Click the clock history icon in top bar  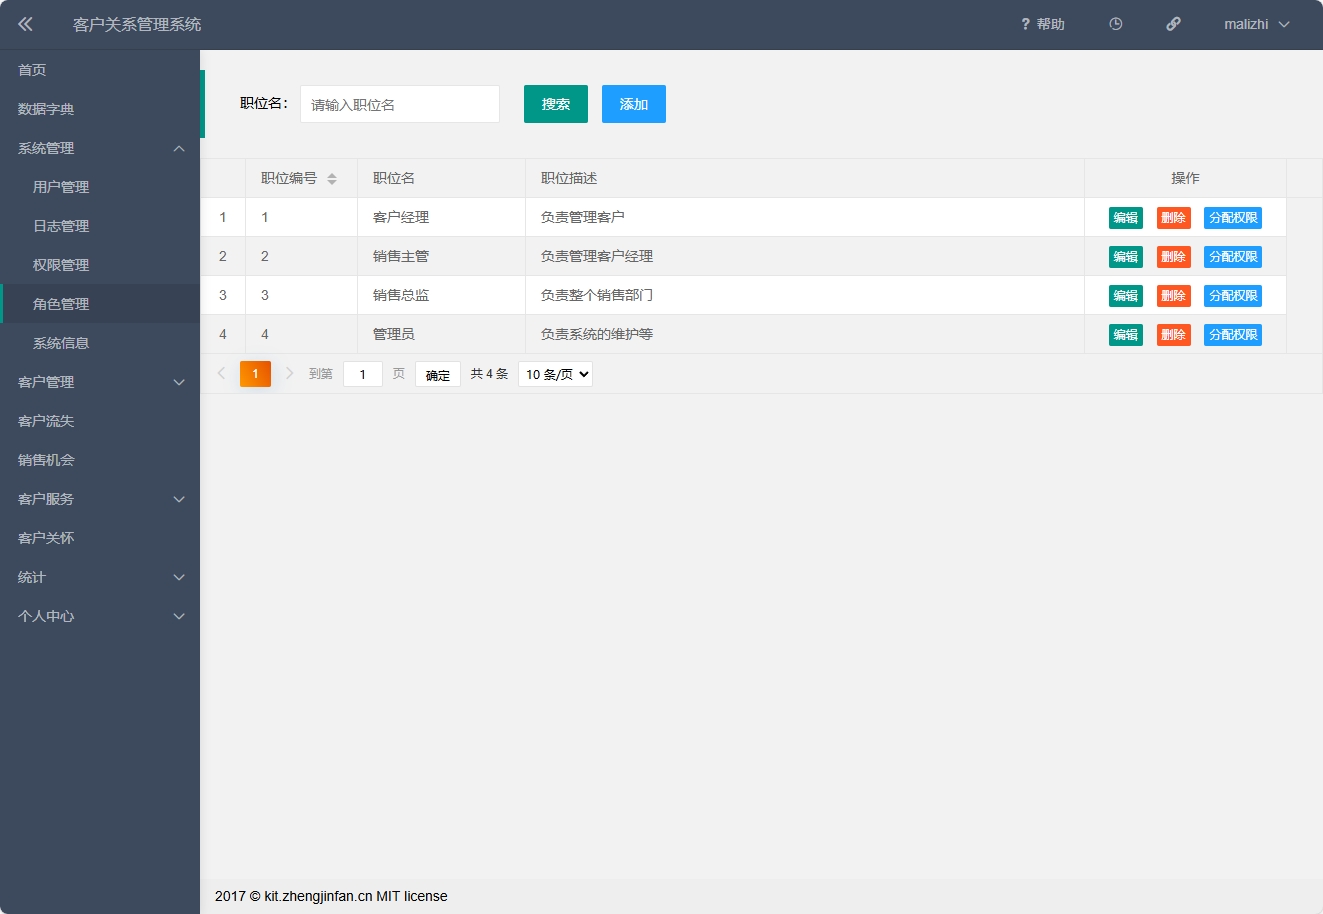1115,23
